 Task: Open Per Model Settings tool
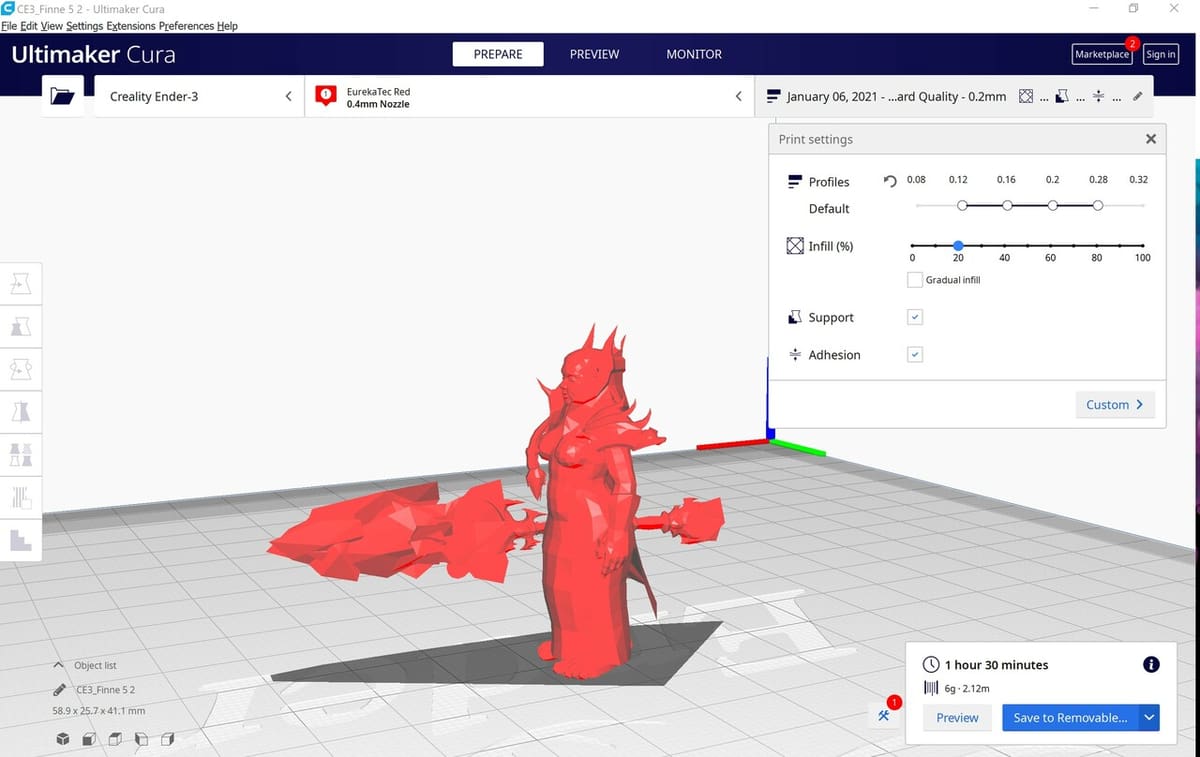point(21,454)
